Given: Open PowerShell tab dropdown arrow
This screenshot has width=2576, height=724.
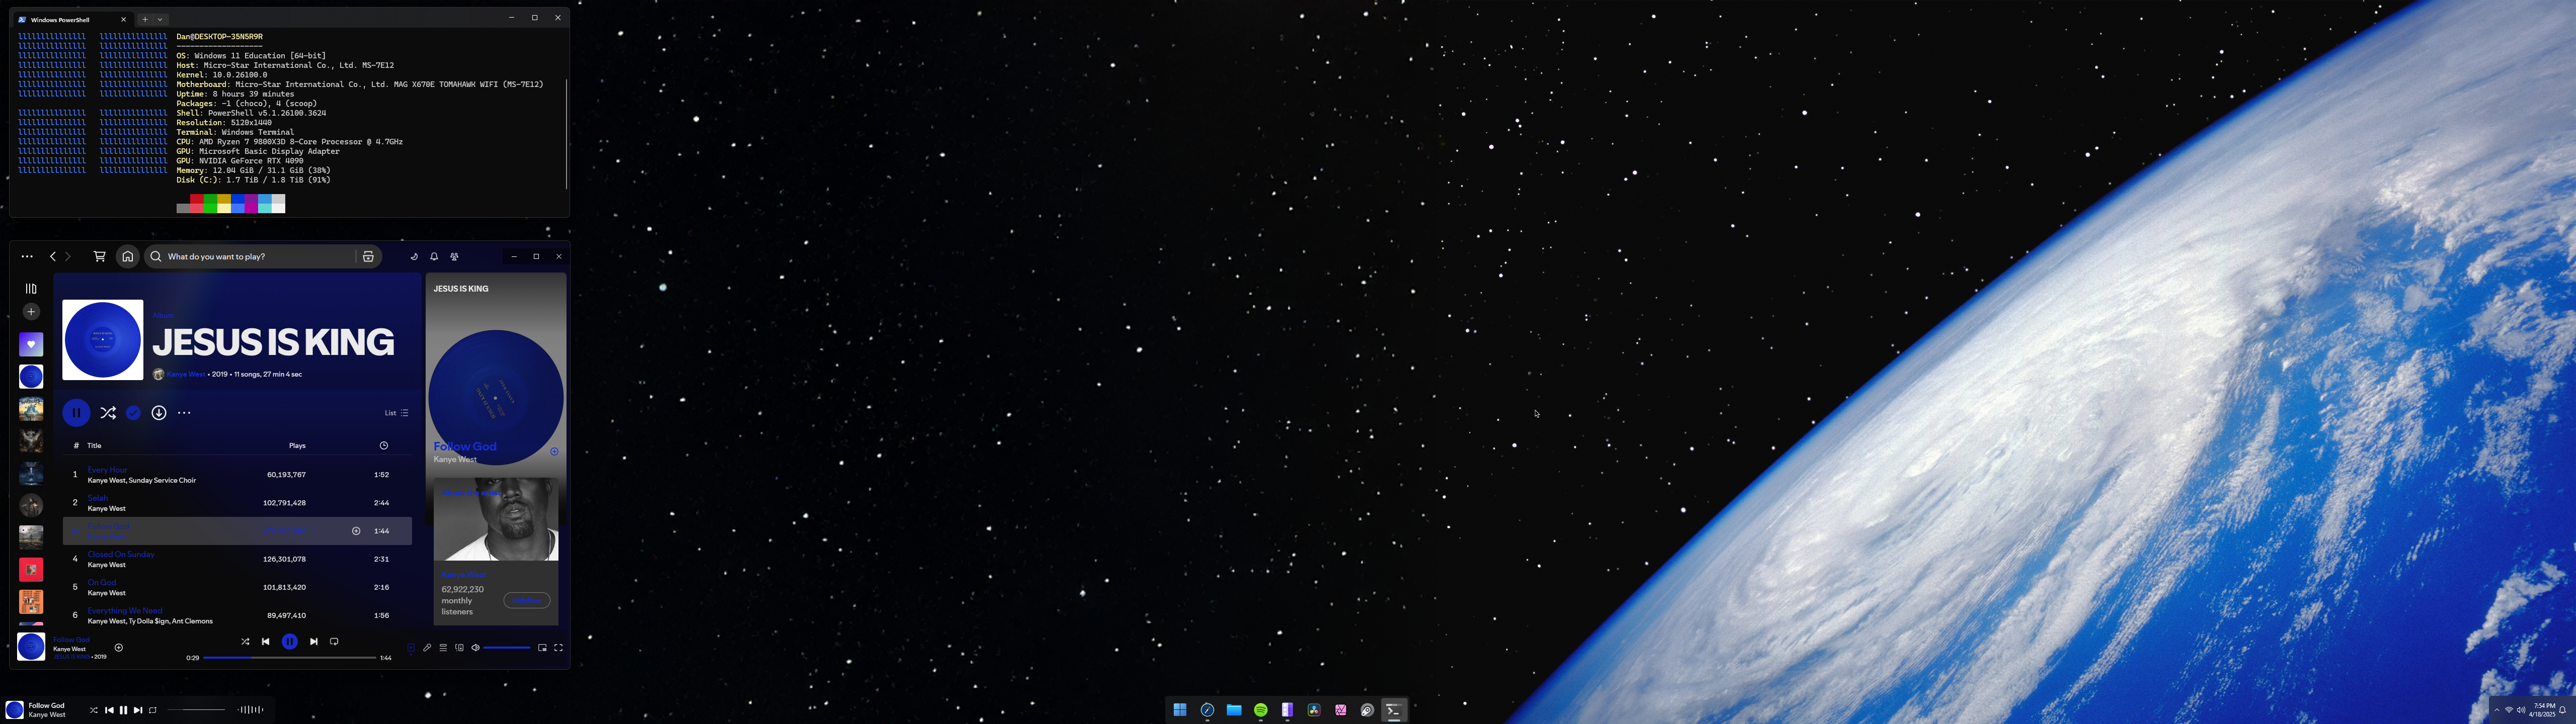Looking at the screenshot, I should click(x=160, y=19).
